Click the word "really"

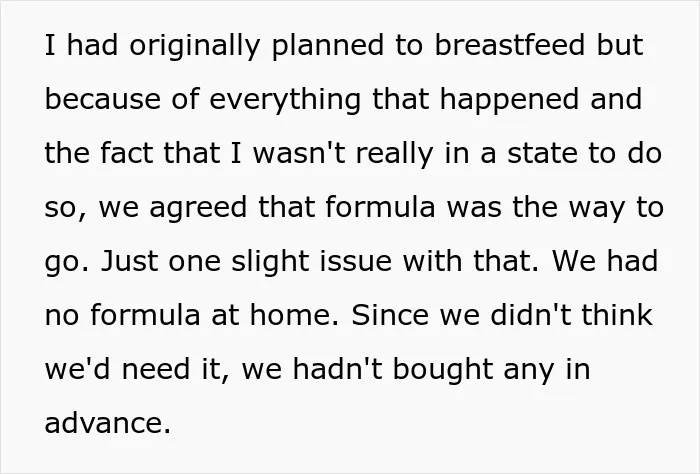click(395, 154)
